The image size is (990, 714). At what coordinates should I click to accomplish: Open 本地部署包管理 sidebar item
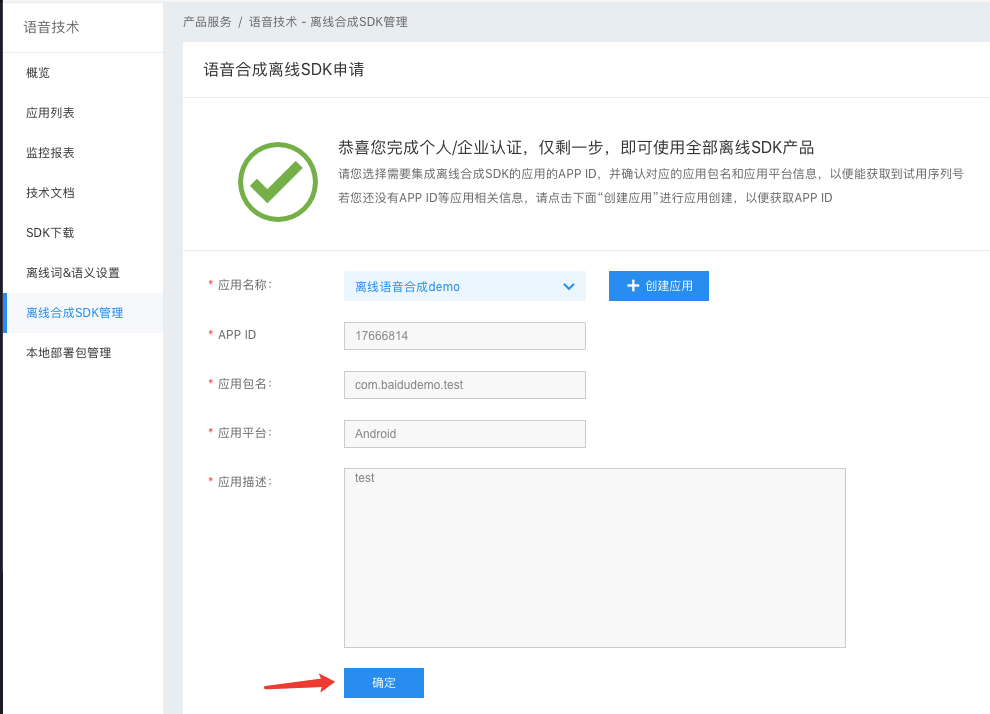[x=68, y=353]
